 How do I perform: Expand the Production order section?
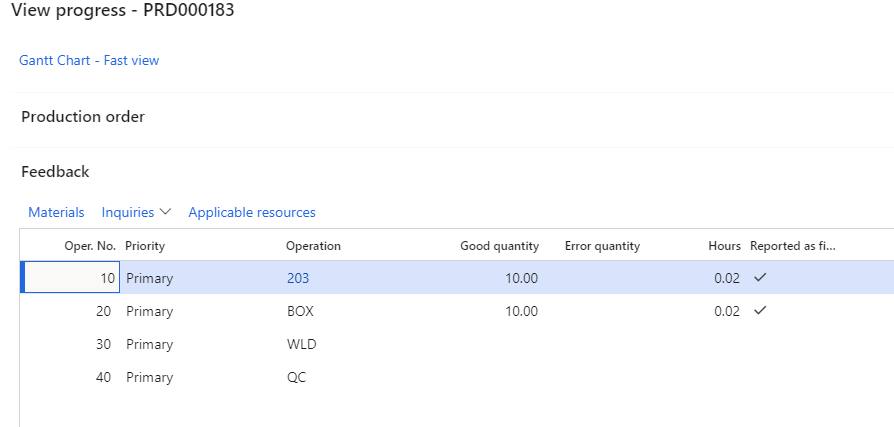(x=83, y=117)
